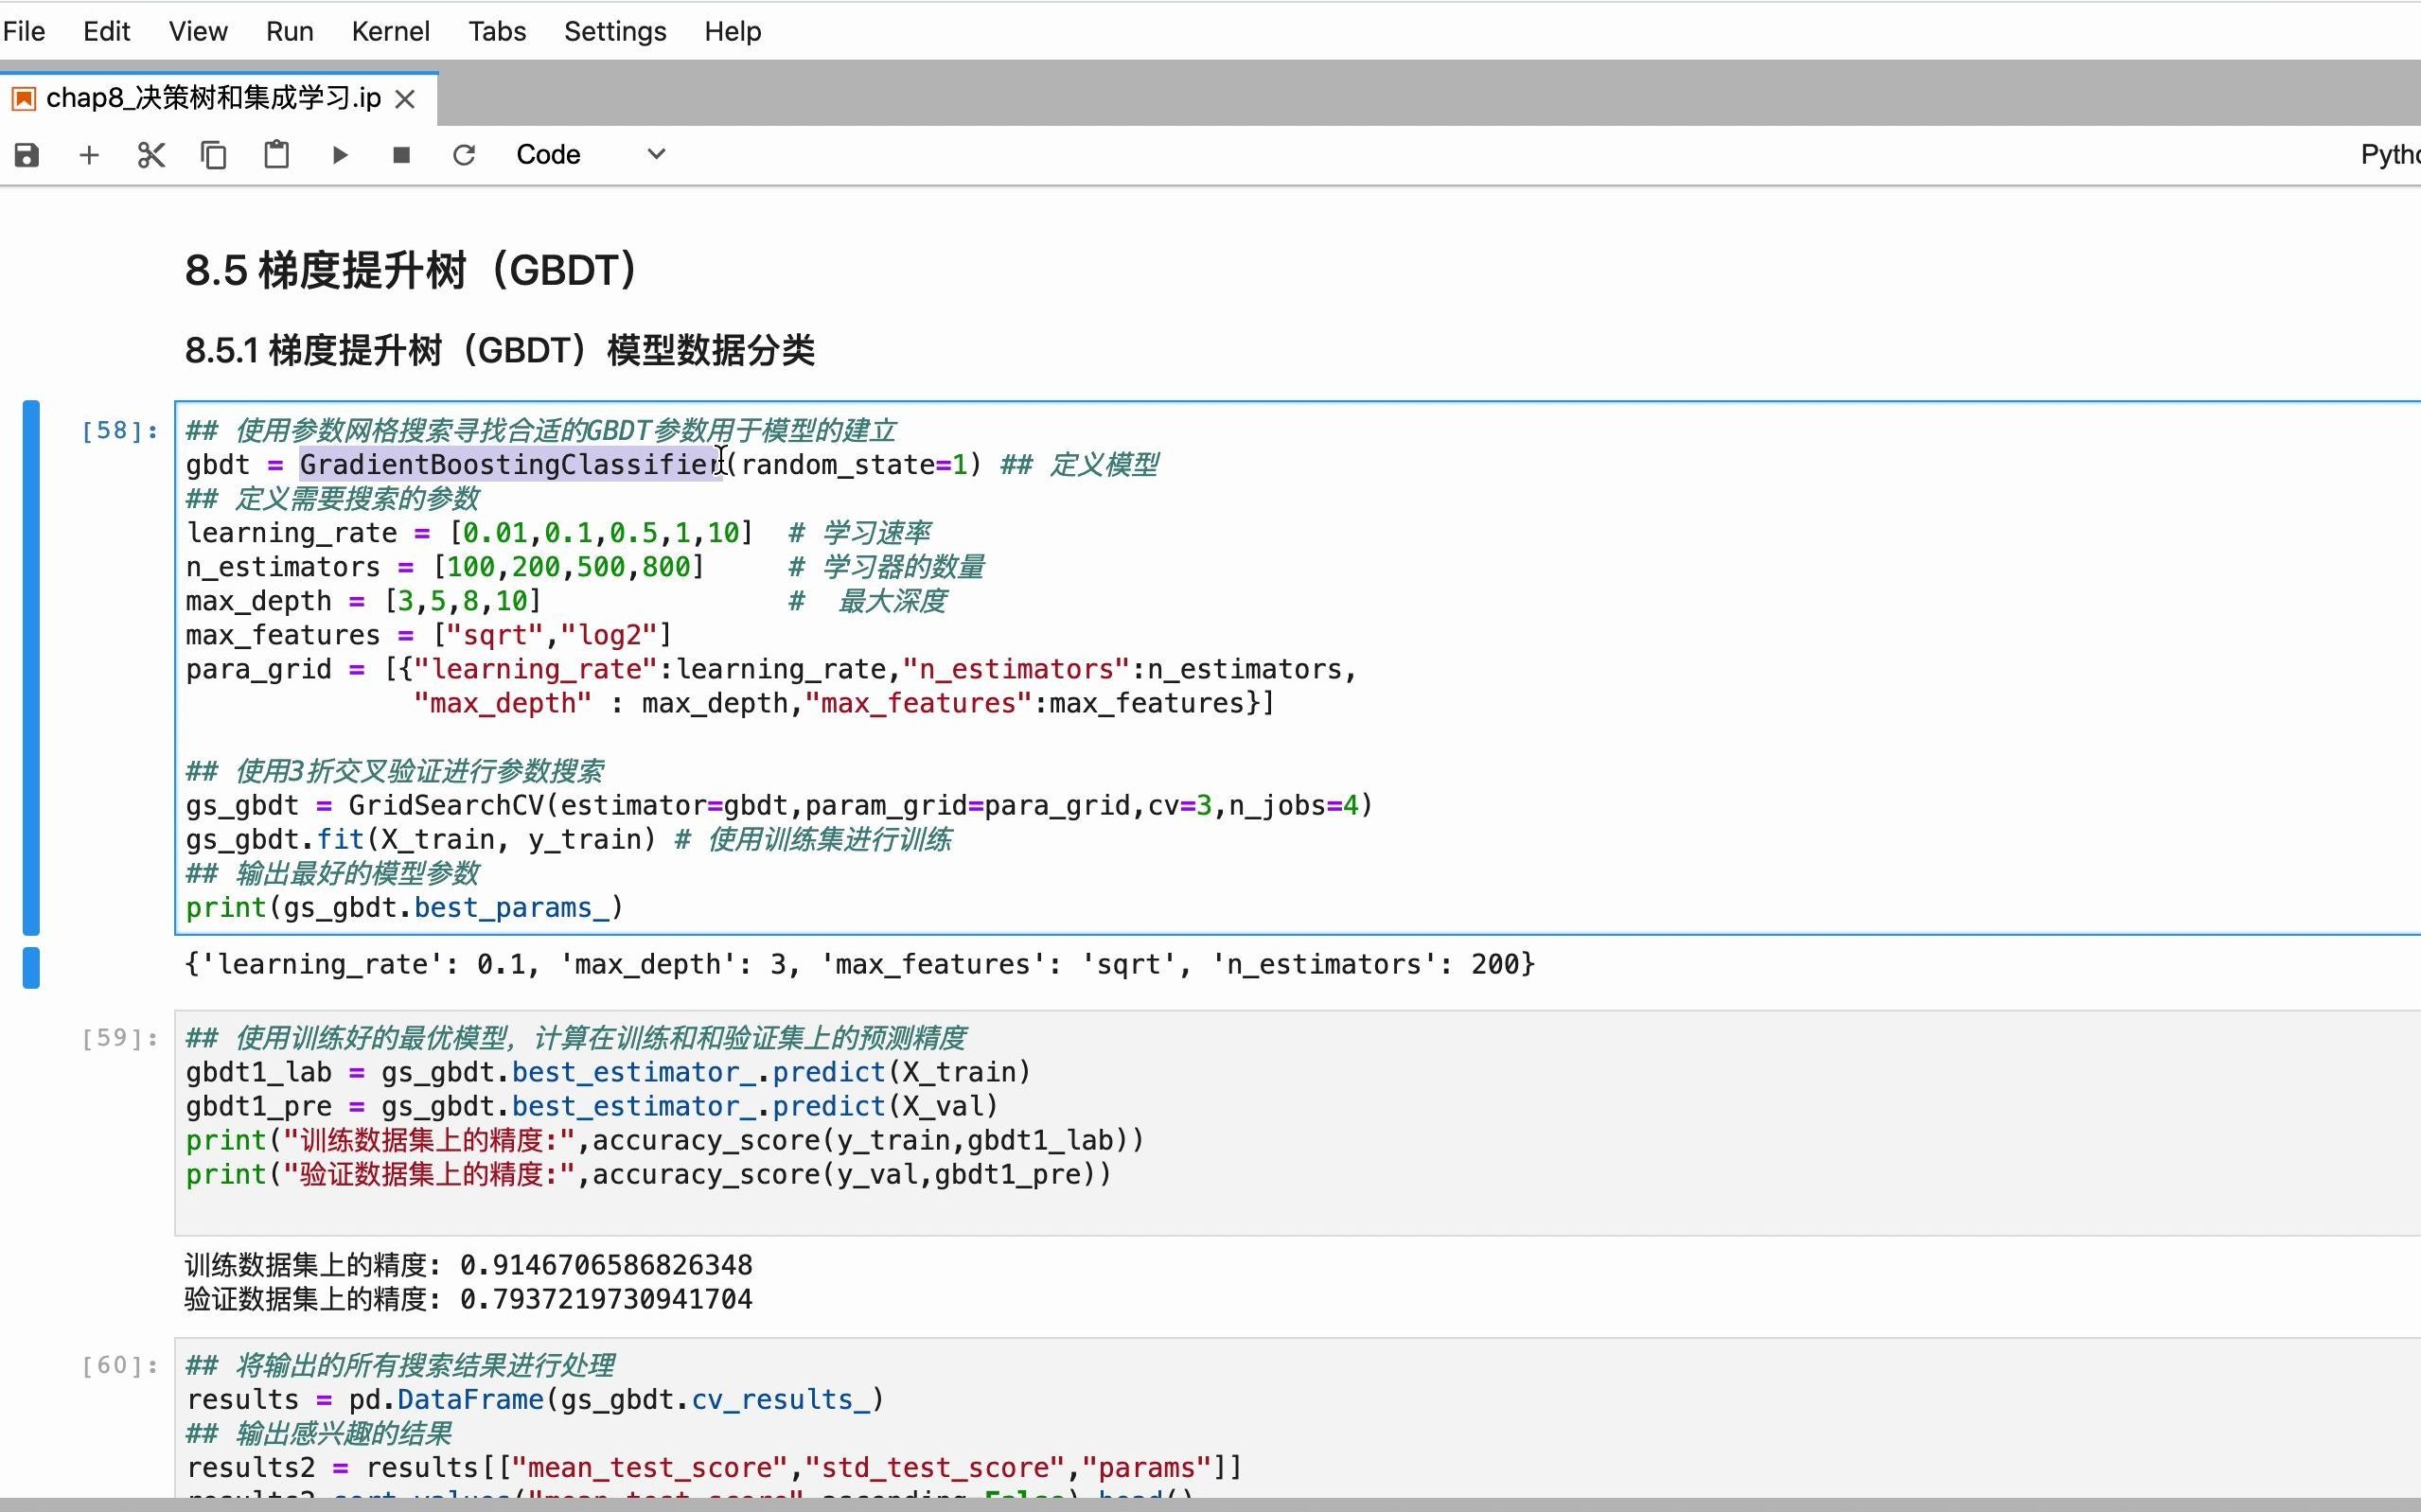
Task: Click the gs_gbdt.fit(X_train, y_train) line
Action: pyautogui.click(x=568, y=839)
